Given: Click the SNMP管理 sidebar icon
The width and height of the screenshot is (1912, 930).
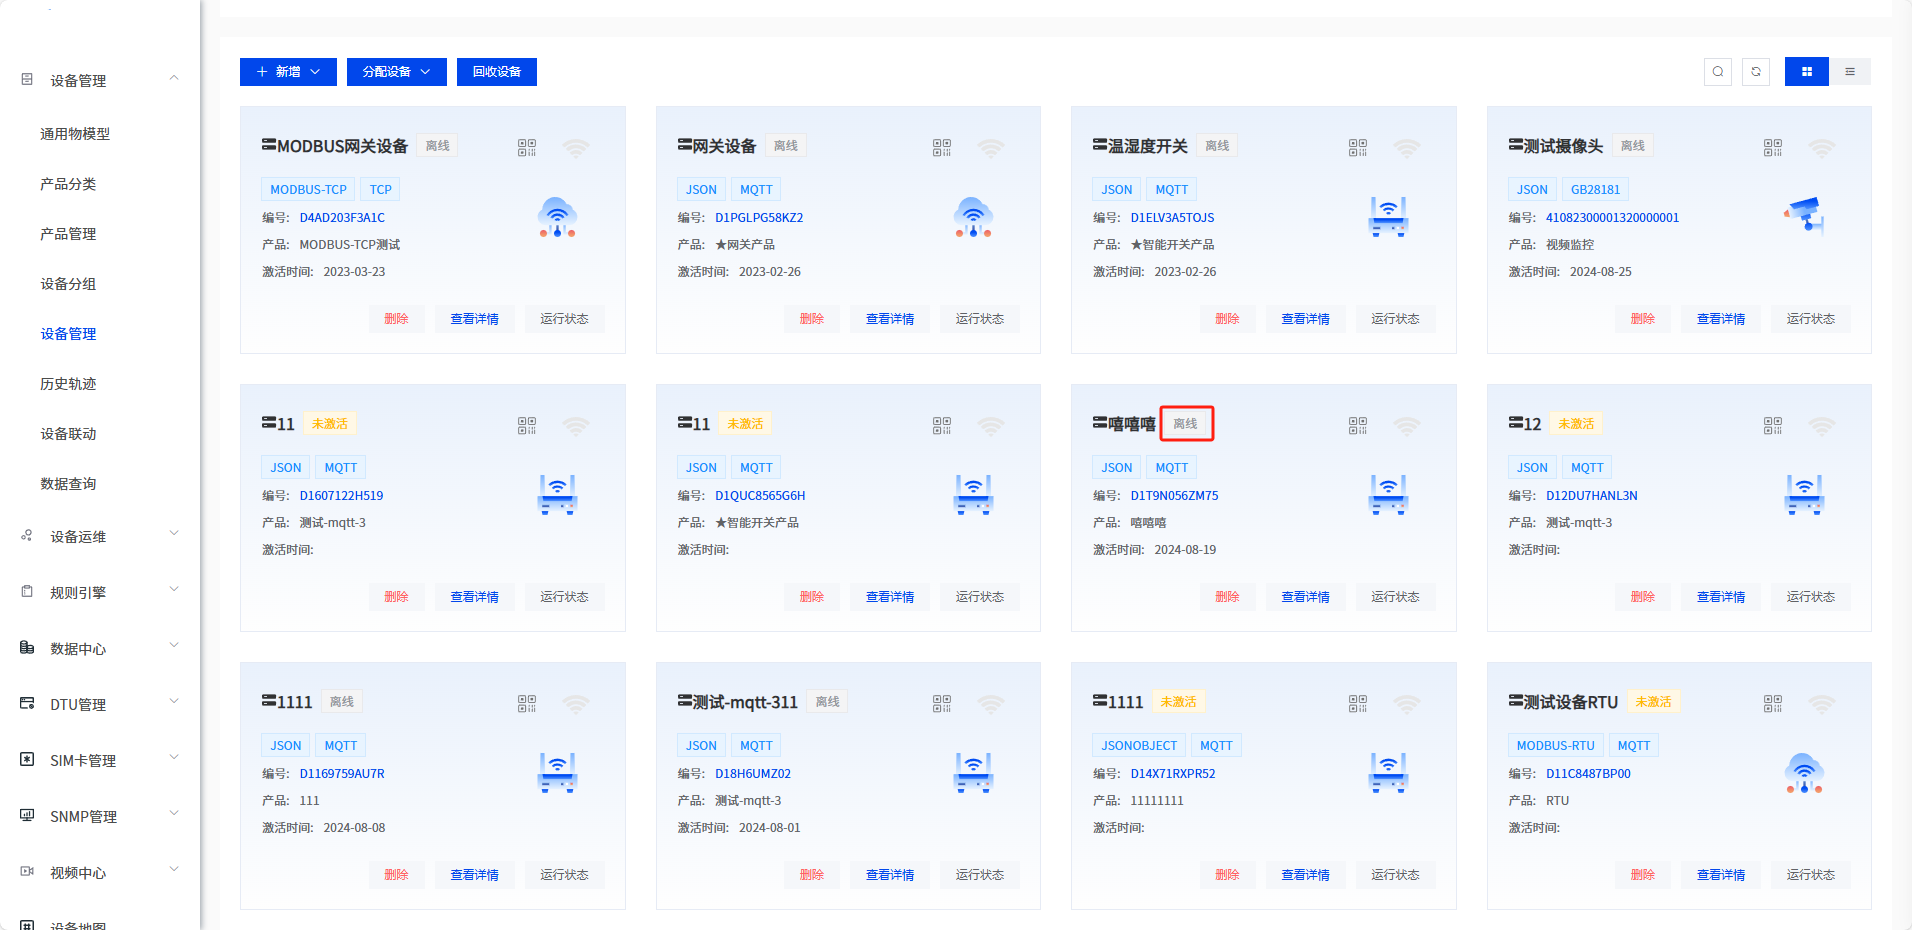Looking at the screenshot, I should (x=27, y=816).
